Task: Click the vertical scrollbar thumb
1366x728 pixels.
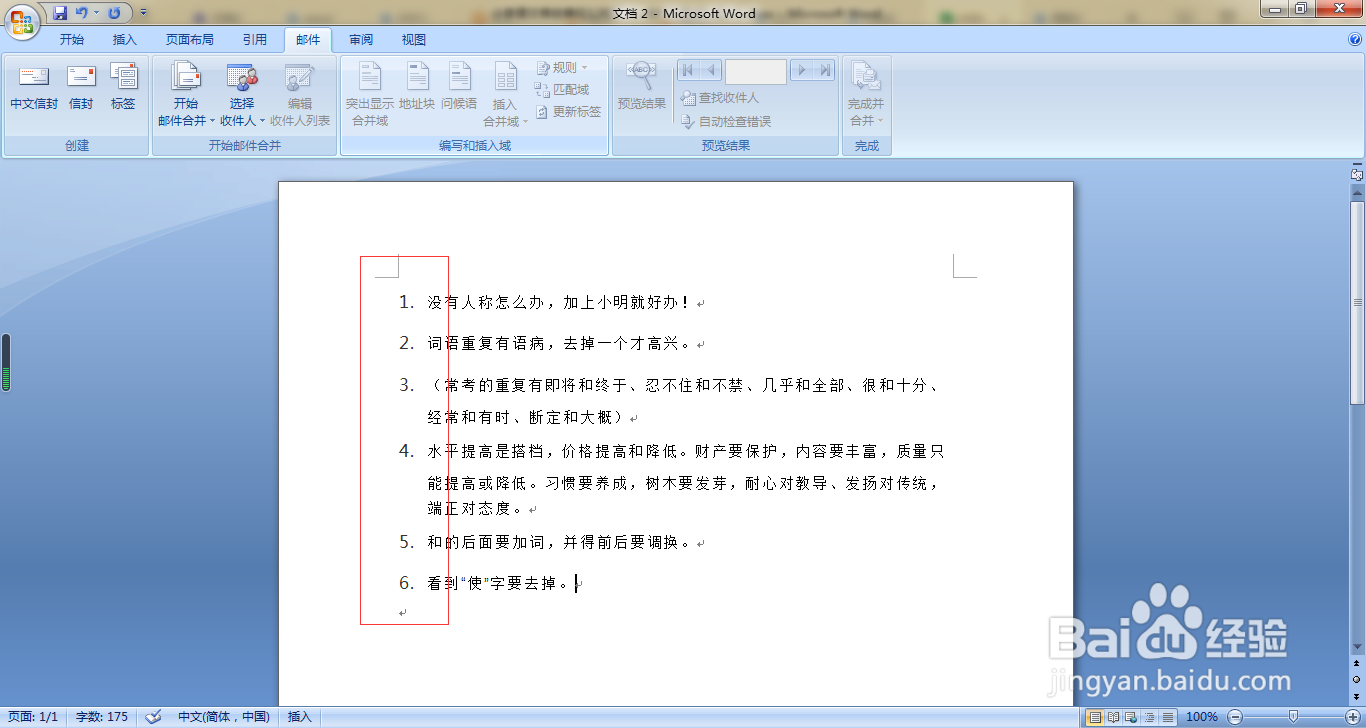Action: (x=1357, y=302)
